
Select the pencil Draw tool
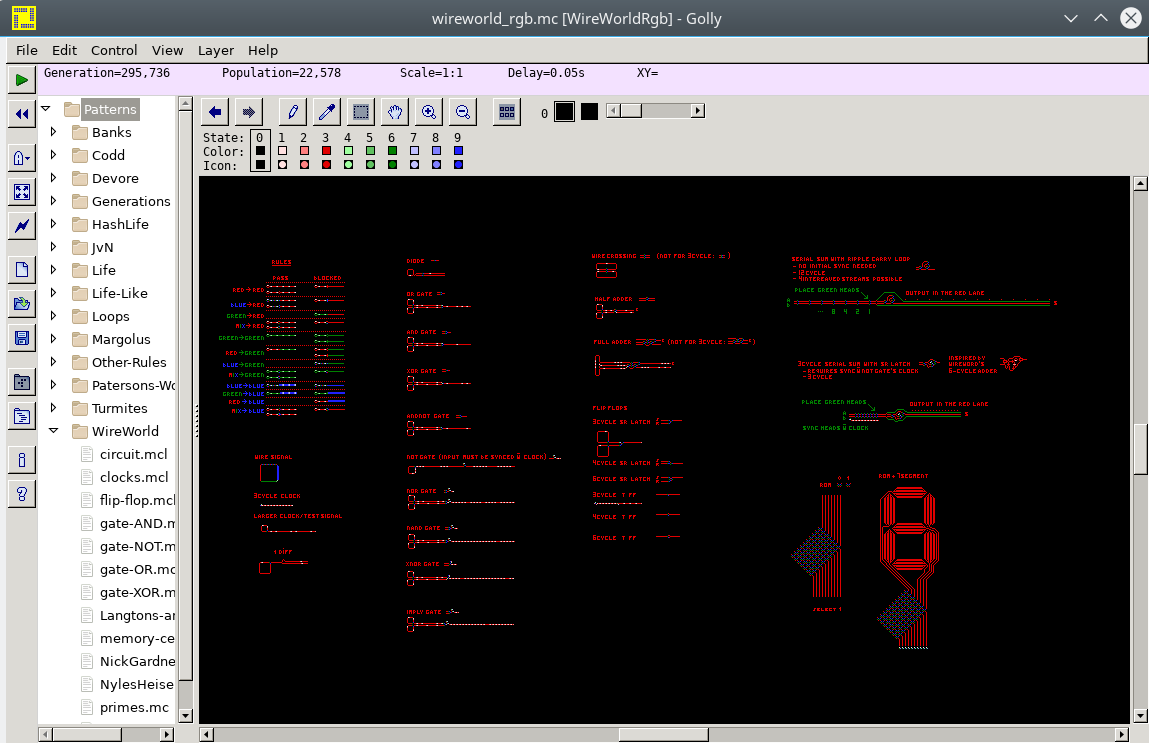(291, 112)
